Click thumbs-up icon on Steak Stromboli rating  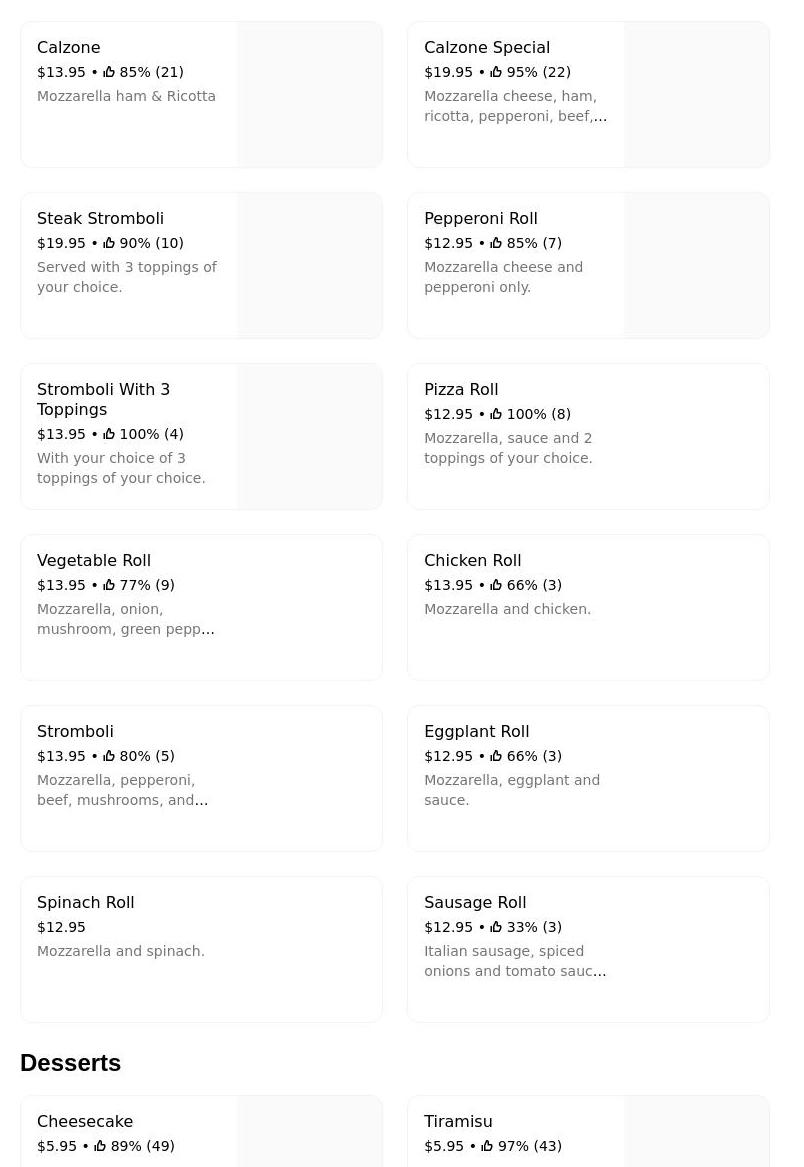[109, 243]
